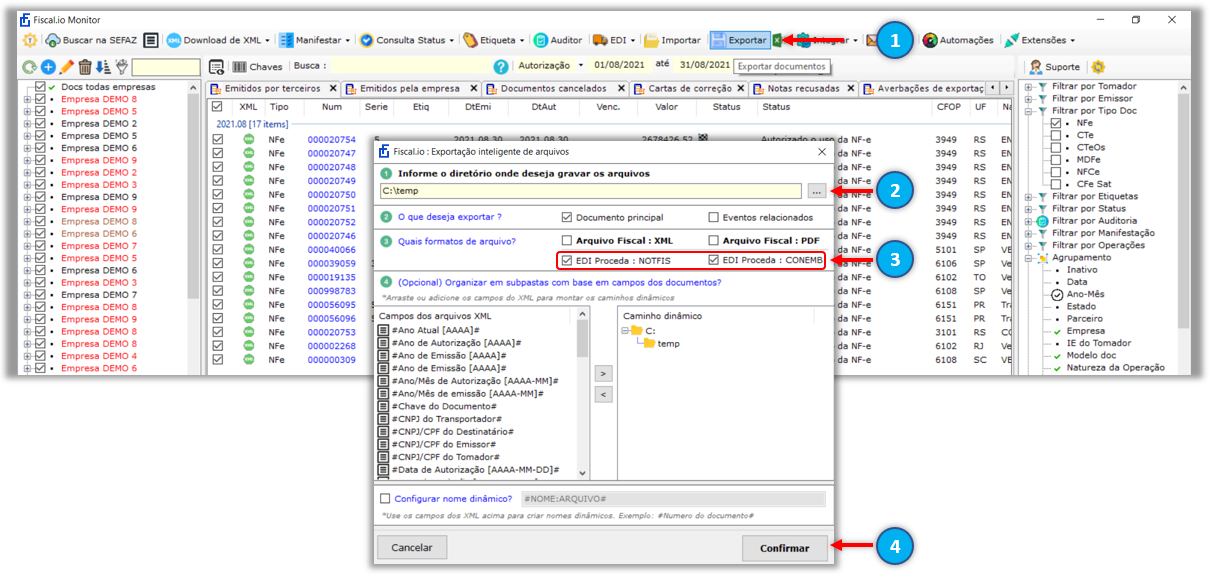
Task: Click the document search icon before Chaves
Action: pyautogui.click(x=216, y=67)
